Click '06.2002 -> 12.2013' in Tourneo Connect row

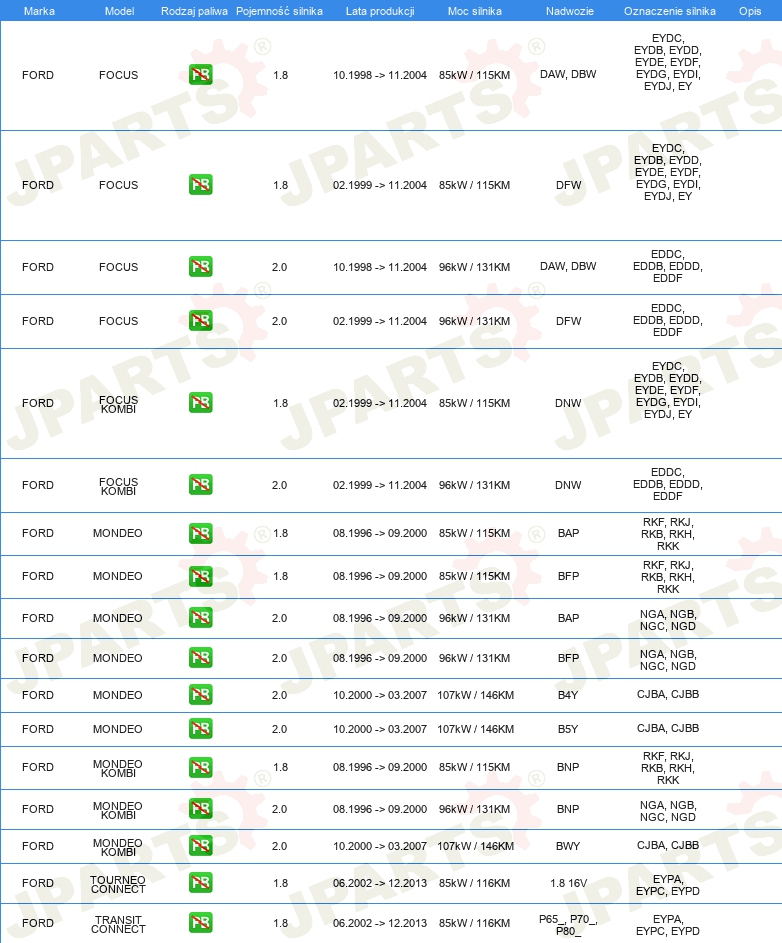pos(380,883)
